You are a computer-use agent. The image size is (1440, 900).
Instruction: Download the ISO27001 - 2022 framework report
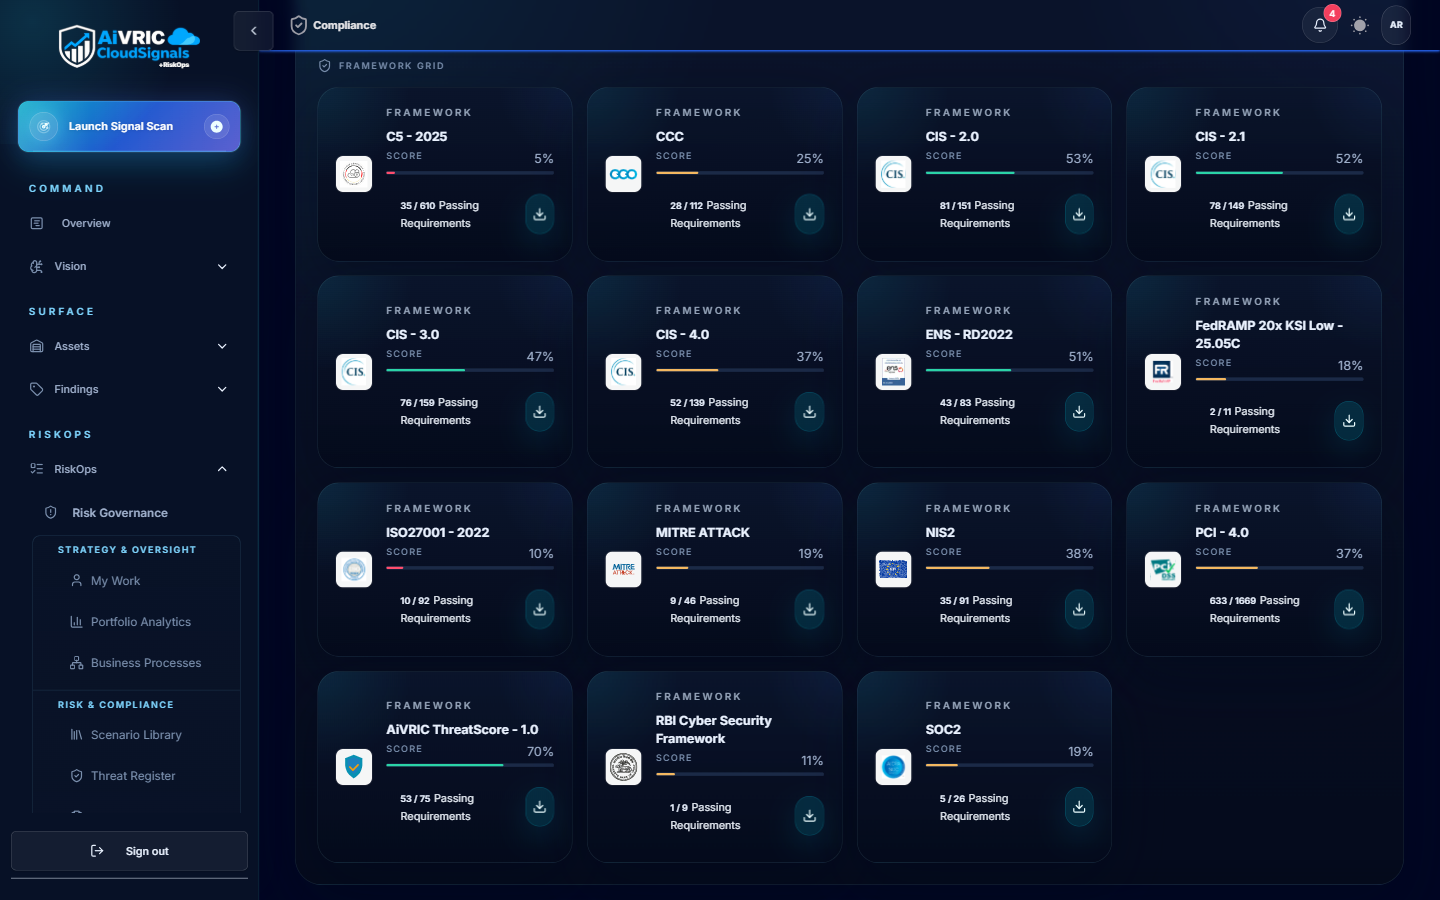click(x=540, y=609)
